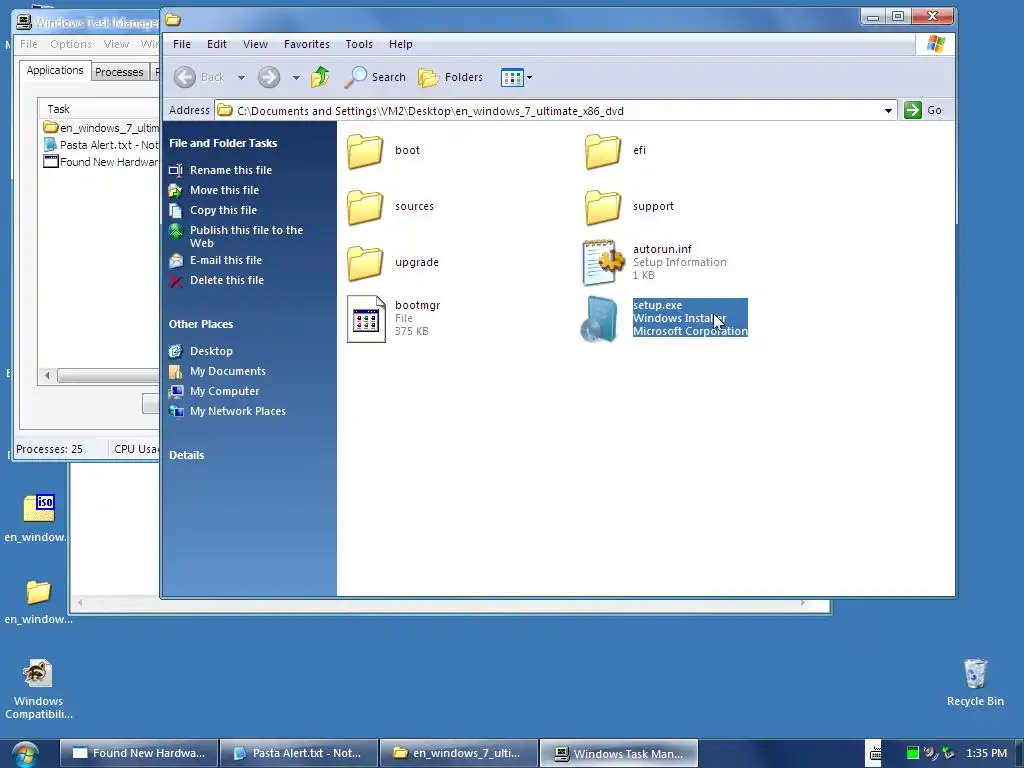The width and height of the screenshot is (1024, 768).
Task: Collapse File and Folder Tasks section
Action: click(x=223, y=143)
